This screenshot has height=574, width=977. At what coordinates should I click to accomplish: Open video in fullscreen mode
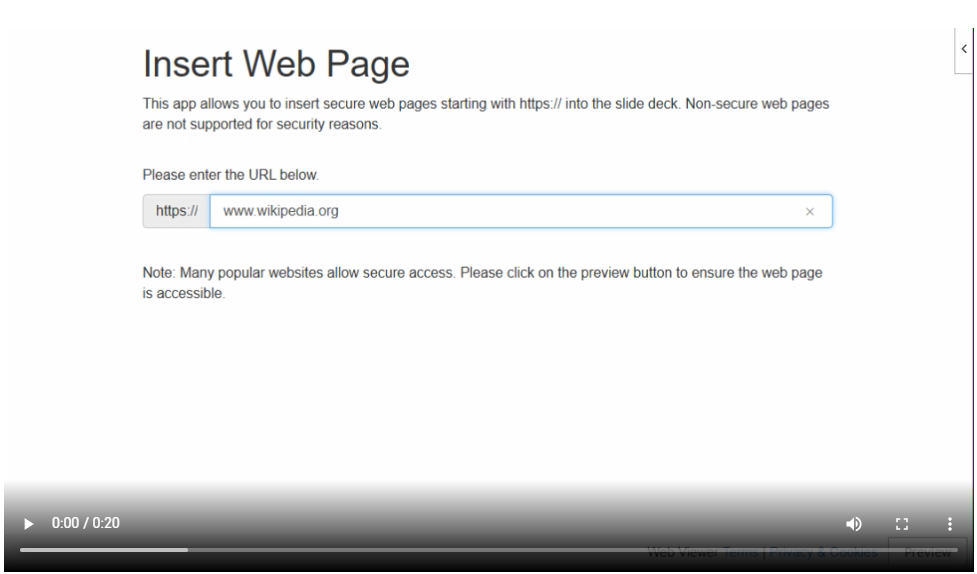coord(902,524)
